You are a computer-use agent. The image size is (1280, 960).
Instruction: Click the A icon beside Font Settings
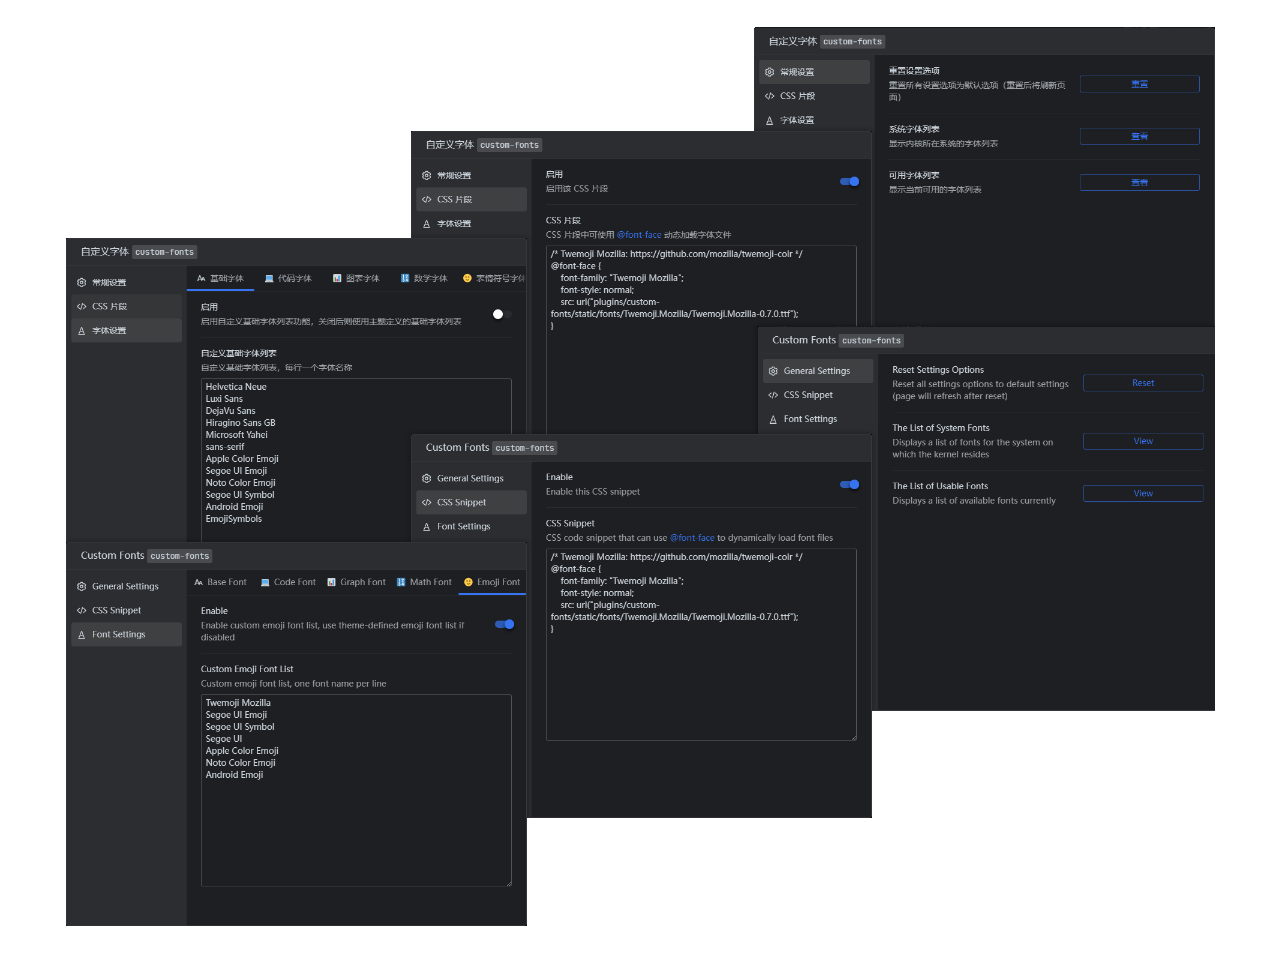coord(80,634)
